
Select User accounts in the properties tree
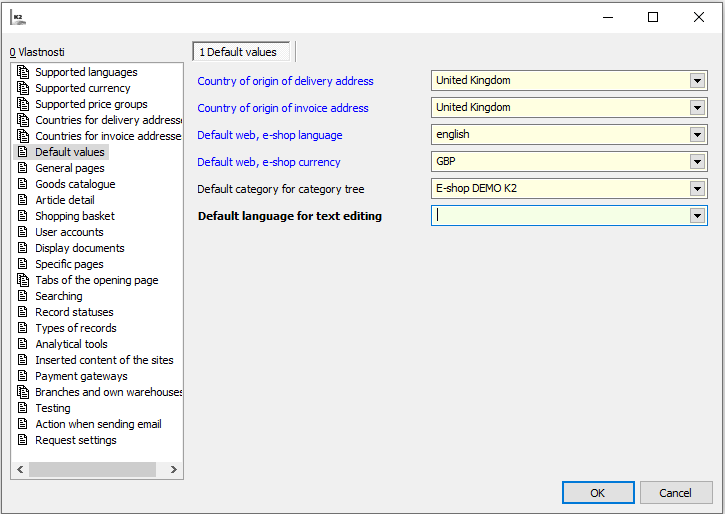[69, 232]
